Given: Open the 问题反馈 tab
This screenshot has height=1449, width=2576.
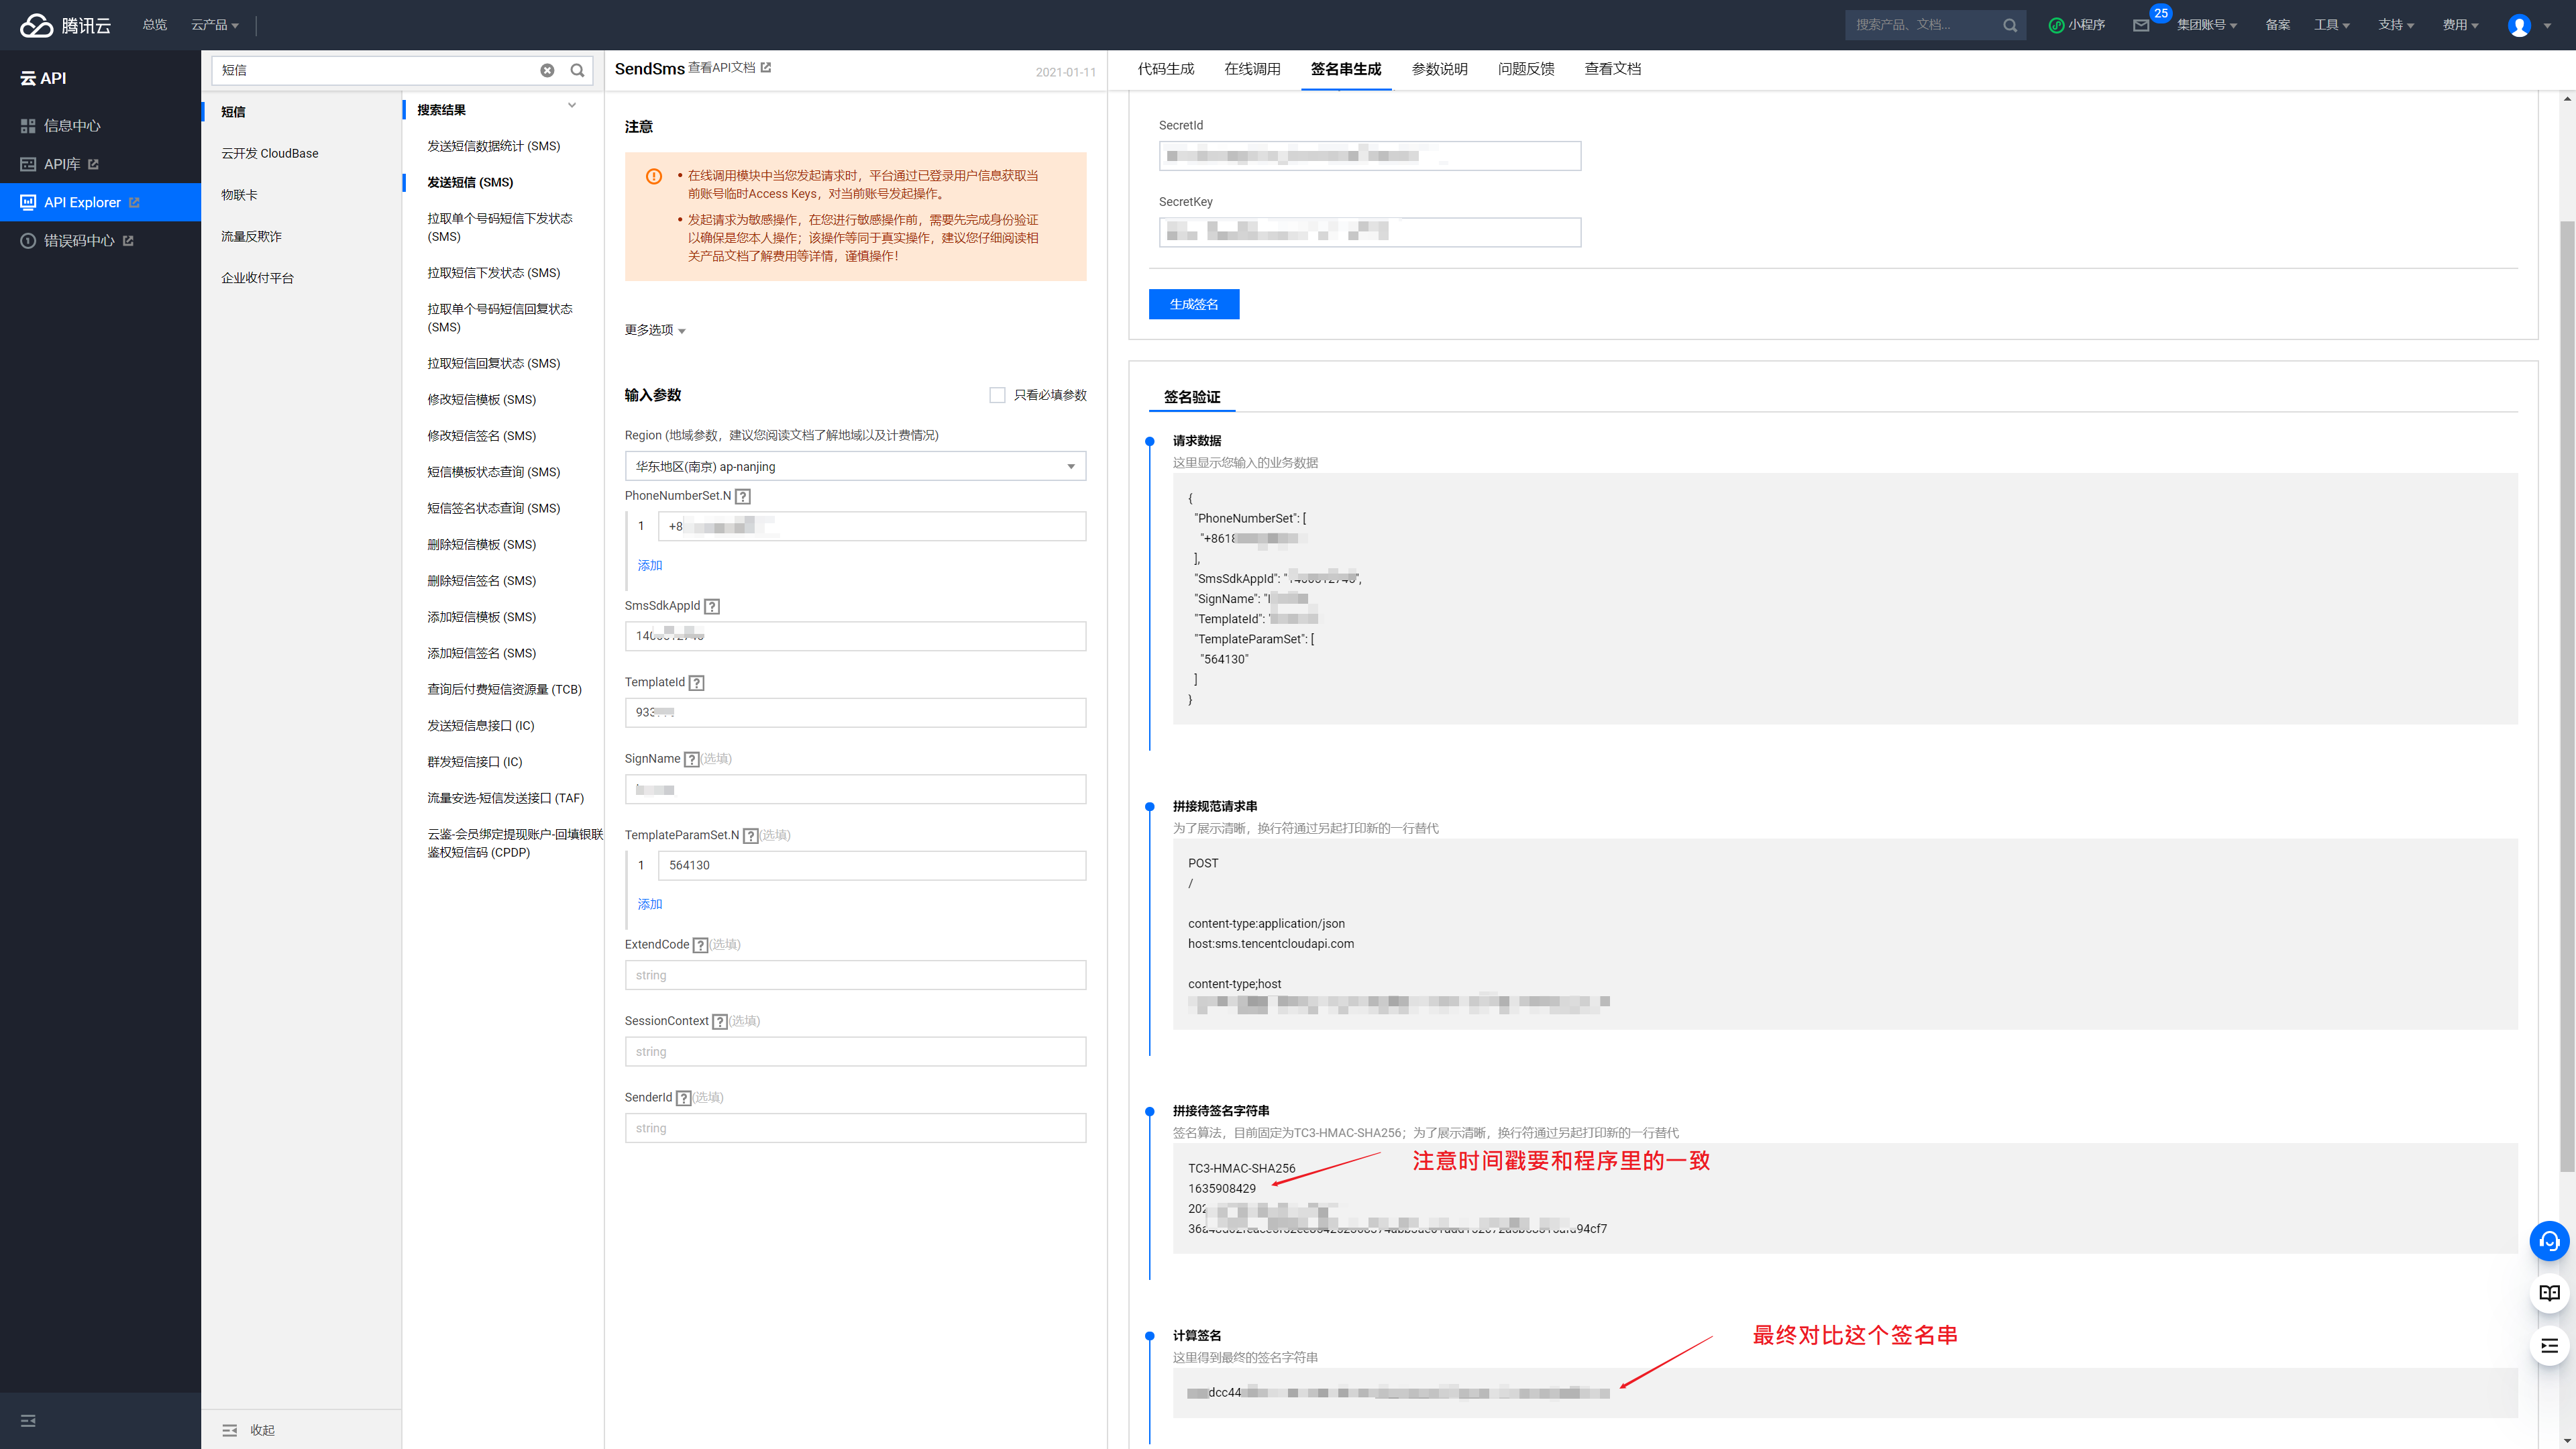Looking at the screenshot, I should 1526,69.
